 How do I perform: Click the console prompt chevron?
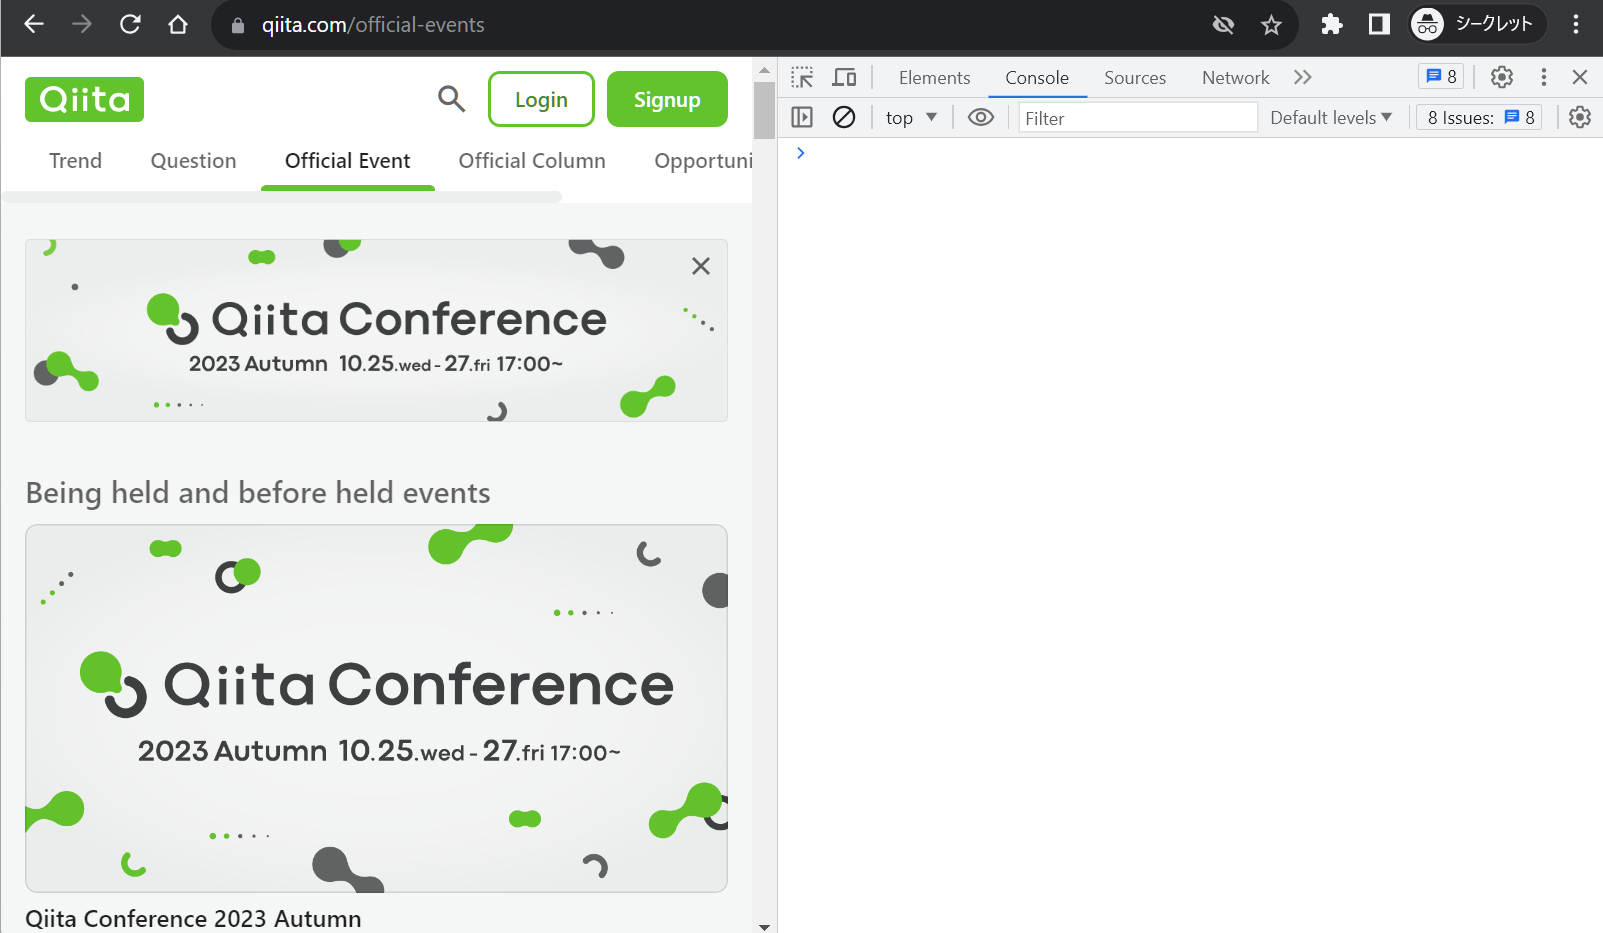coord(801,153)
